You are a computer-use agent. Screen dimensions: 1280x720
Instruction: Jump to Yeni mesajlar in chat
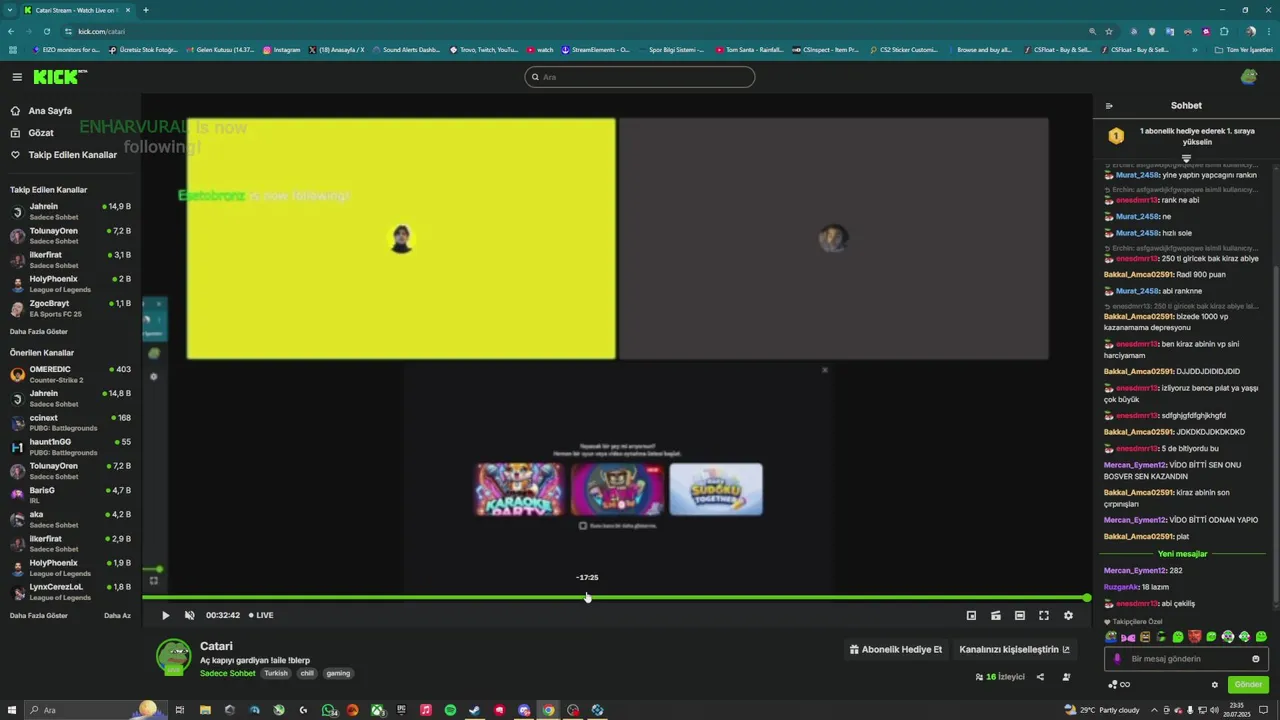[1182, 554]
